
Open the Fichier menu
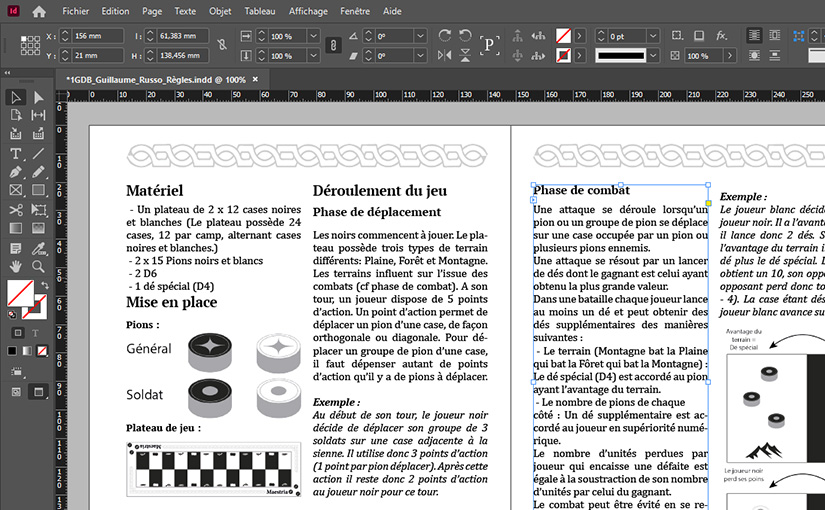tap(75, 11)
